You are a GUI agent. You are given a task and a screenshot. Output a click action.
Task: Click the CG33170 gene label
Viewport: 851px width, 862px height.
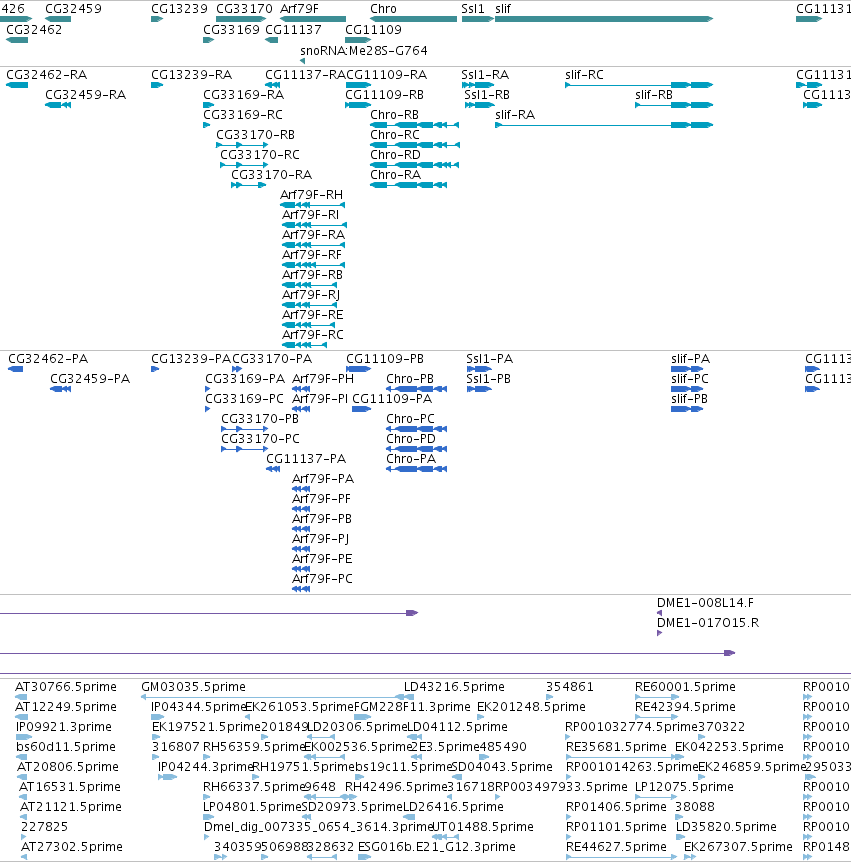click(x=244, y=9)
